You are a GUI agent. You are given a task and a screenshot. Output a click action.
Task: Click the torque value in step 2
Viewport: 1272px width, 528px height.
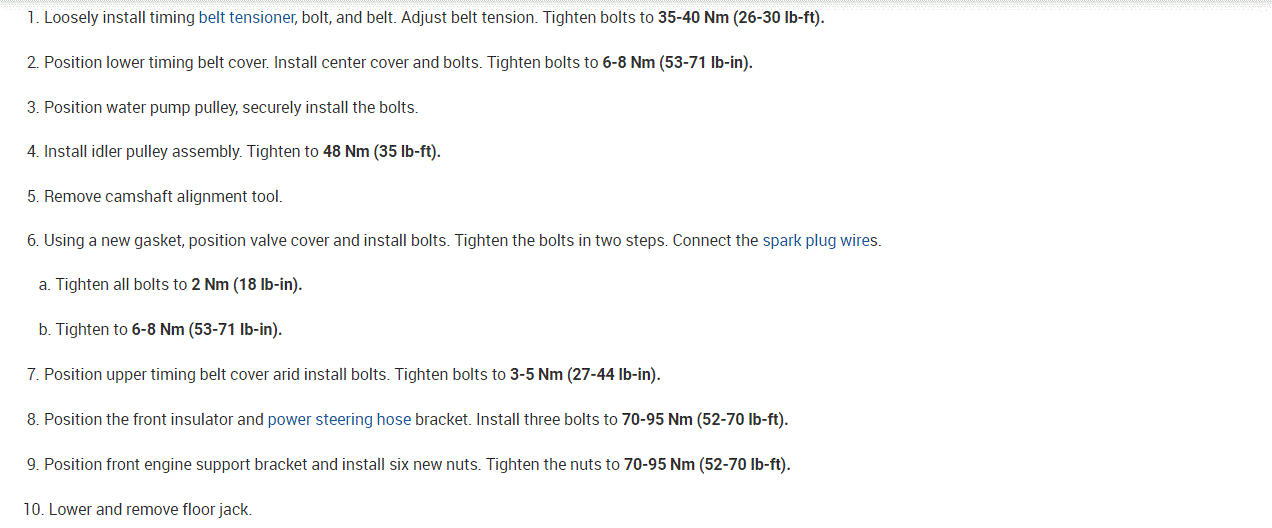pos(677,63)
